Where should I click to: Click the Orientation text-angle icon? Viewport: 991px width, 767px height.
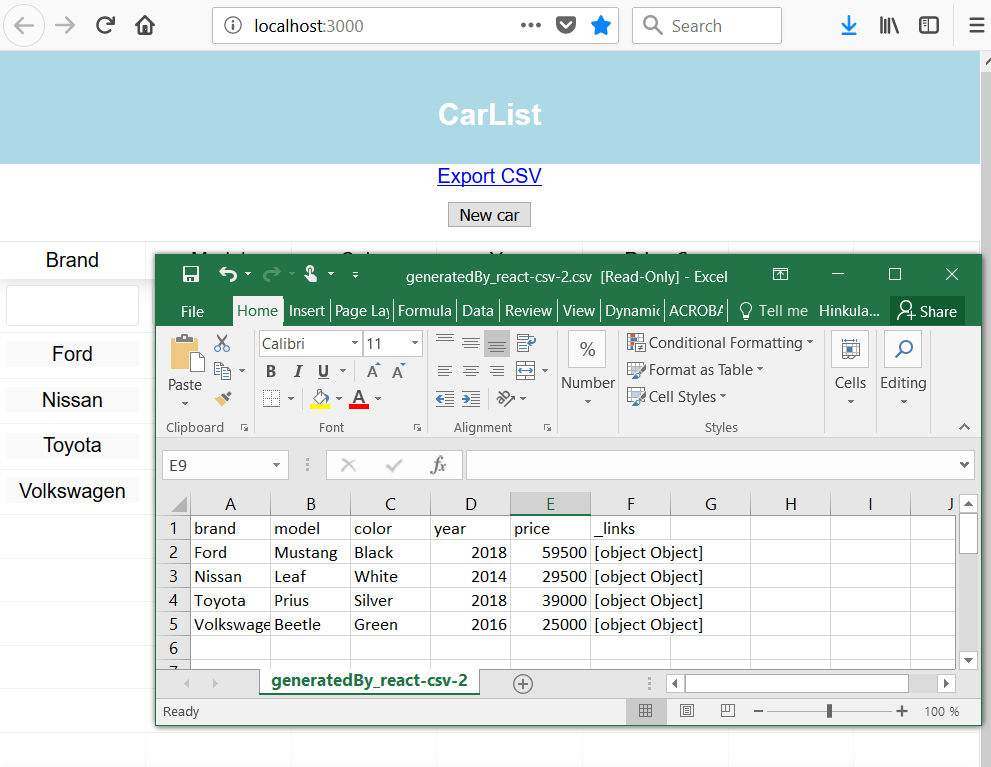click(x=506, y=398)
